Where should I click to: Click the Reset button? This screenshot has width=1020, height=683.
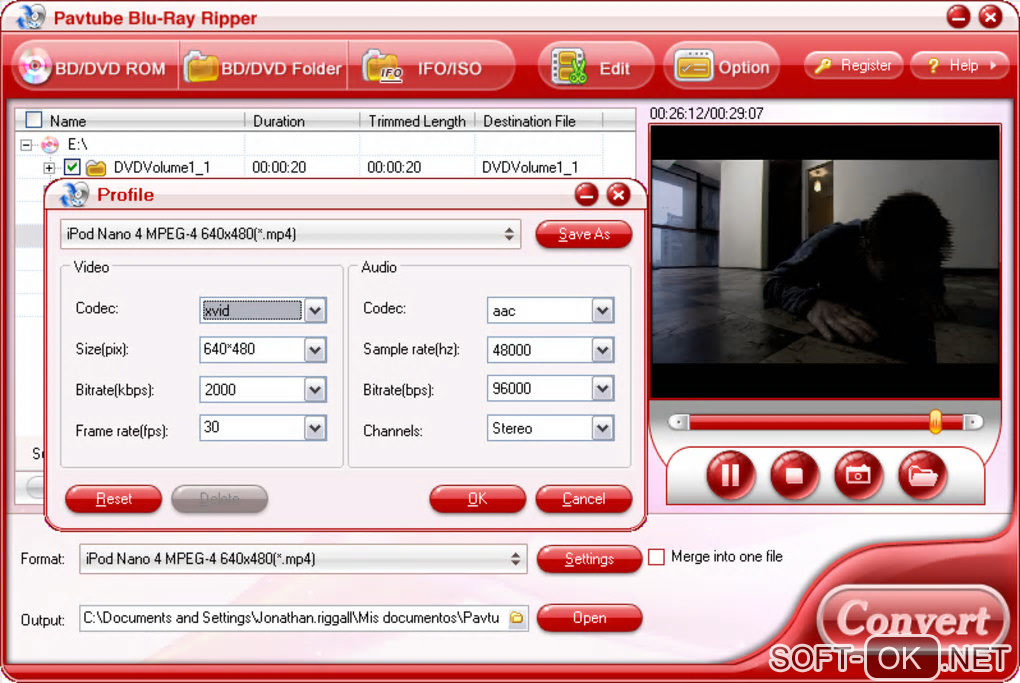pyautogui.click(x=113, y=499)
